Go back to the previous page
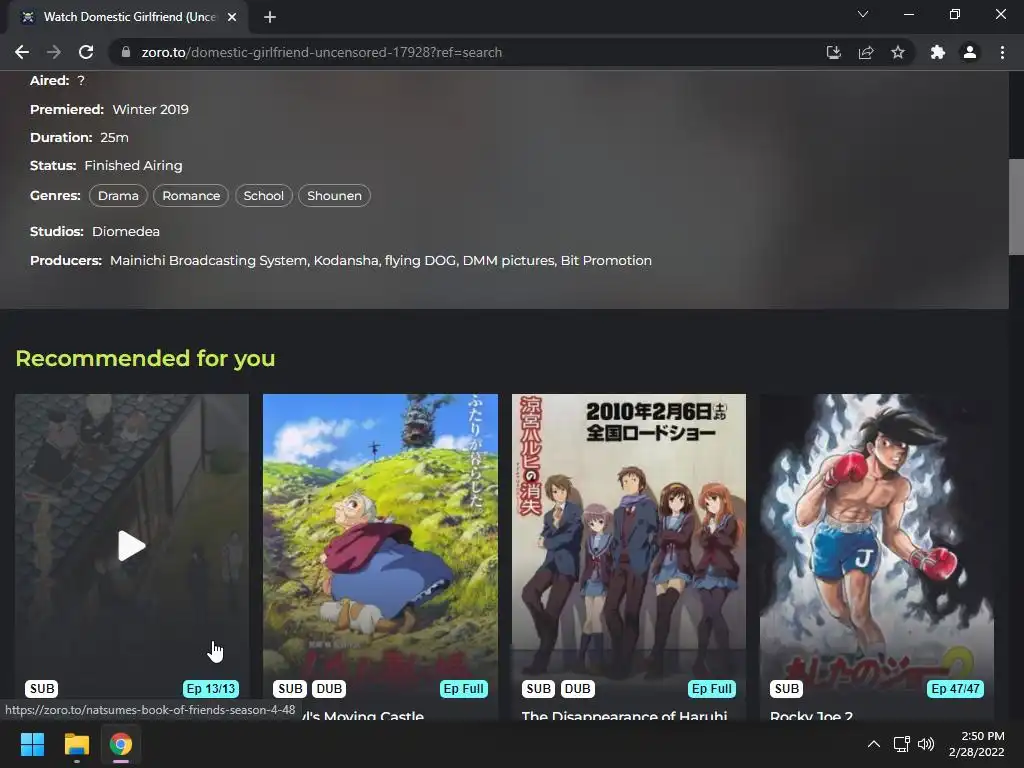 tap(22, 52)
